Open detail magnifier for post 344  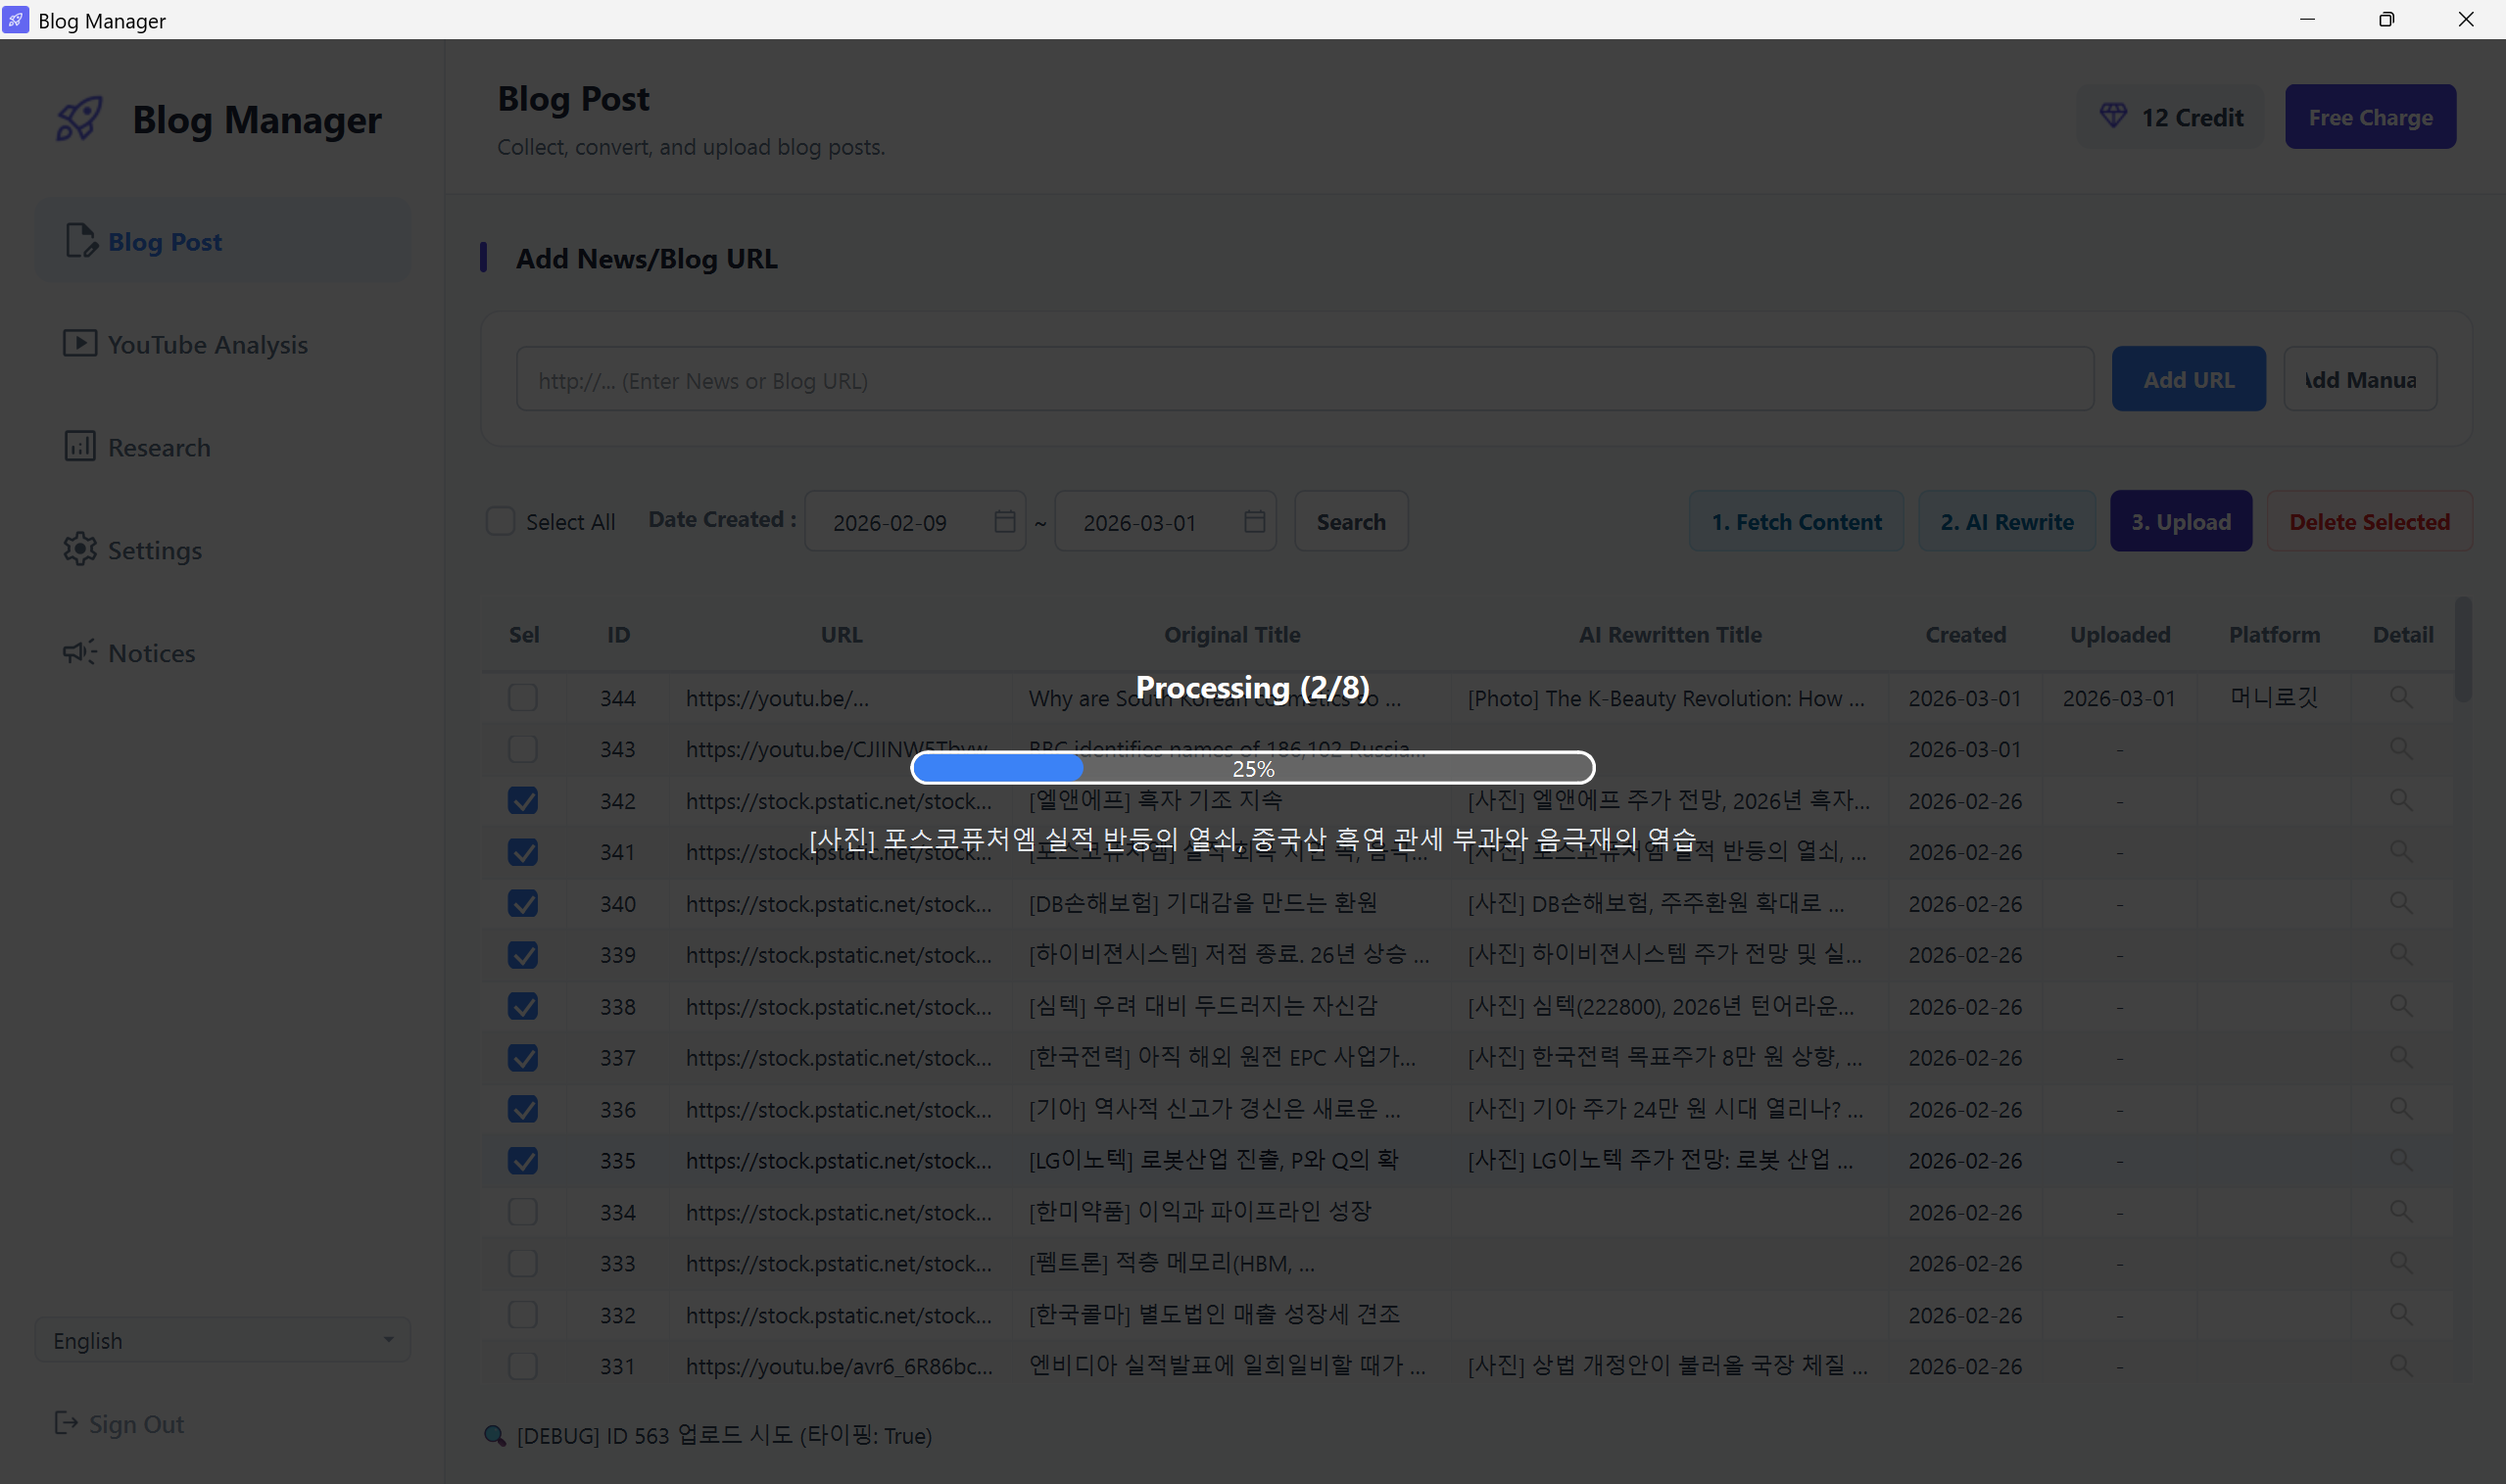point(2400,697)
